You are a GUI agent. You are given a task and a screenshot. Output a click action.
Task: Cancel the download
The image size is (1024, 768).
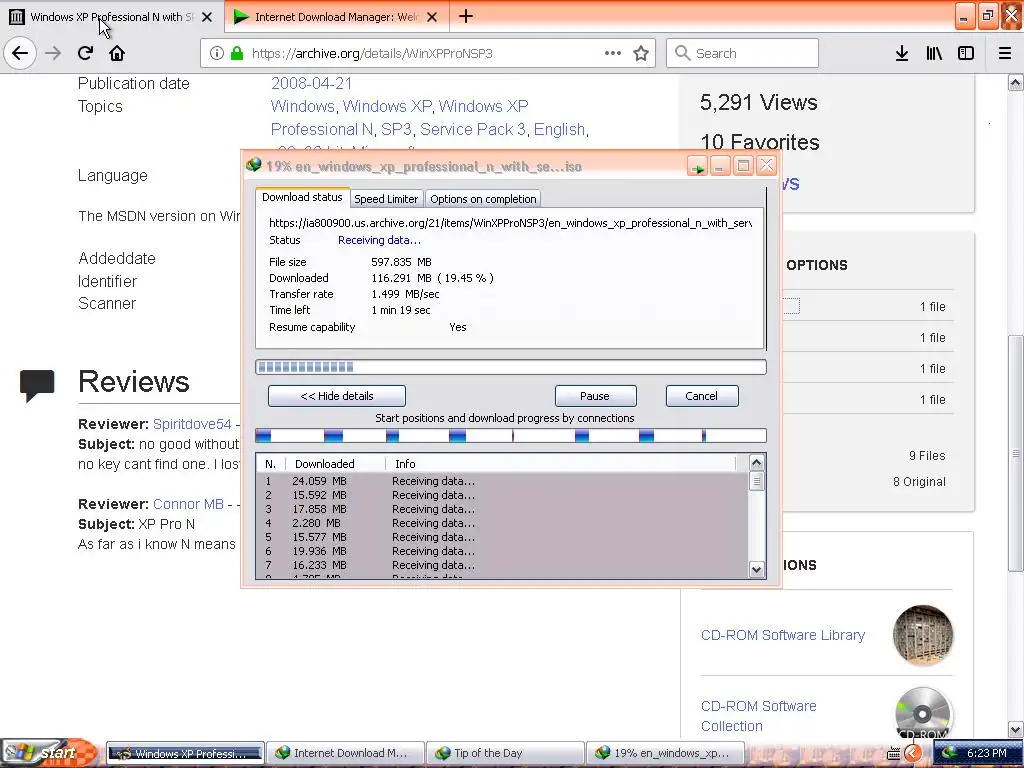coord(701,396)
